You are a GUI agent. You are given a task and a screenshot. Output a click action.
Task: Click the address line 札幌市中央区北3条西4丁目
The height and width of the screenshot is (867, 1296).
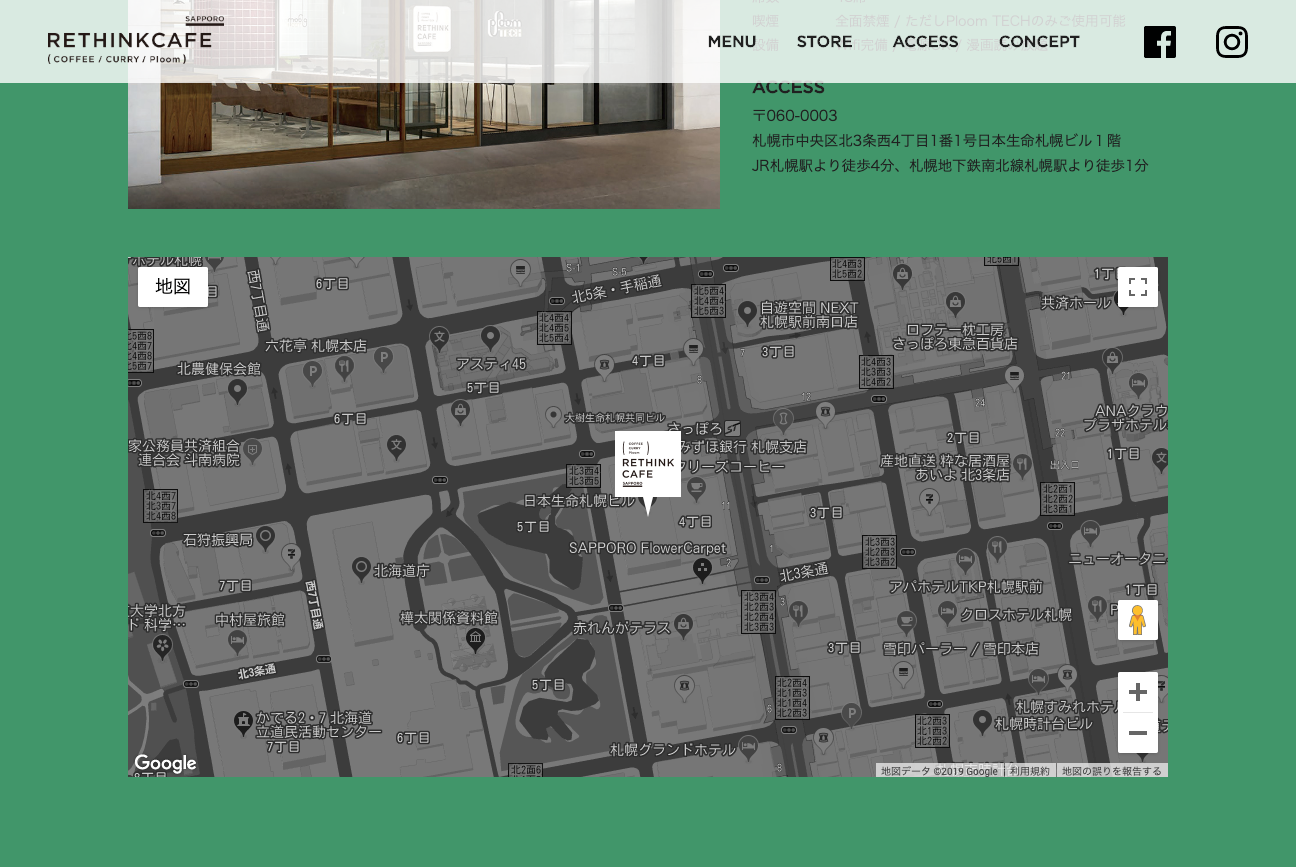(x=937, y=141)
